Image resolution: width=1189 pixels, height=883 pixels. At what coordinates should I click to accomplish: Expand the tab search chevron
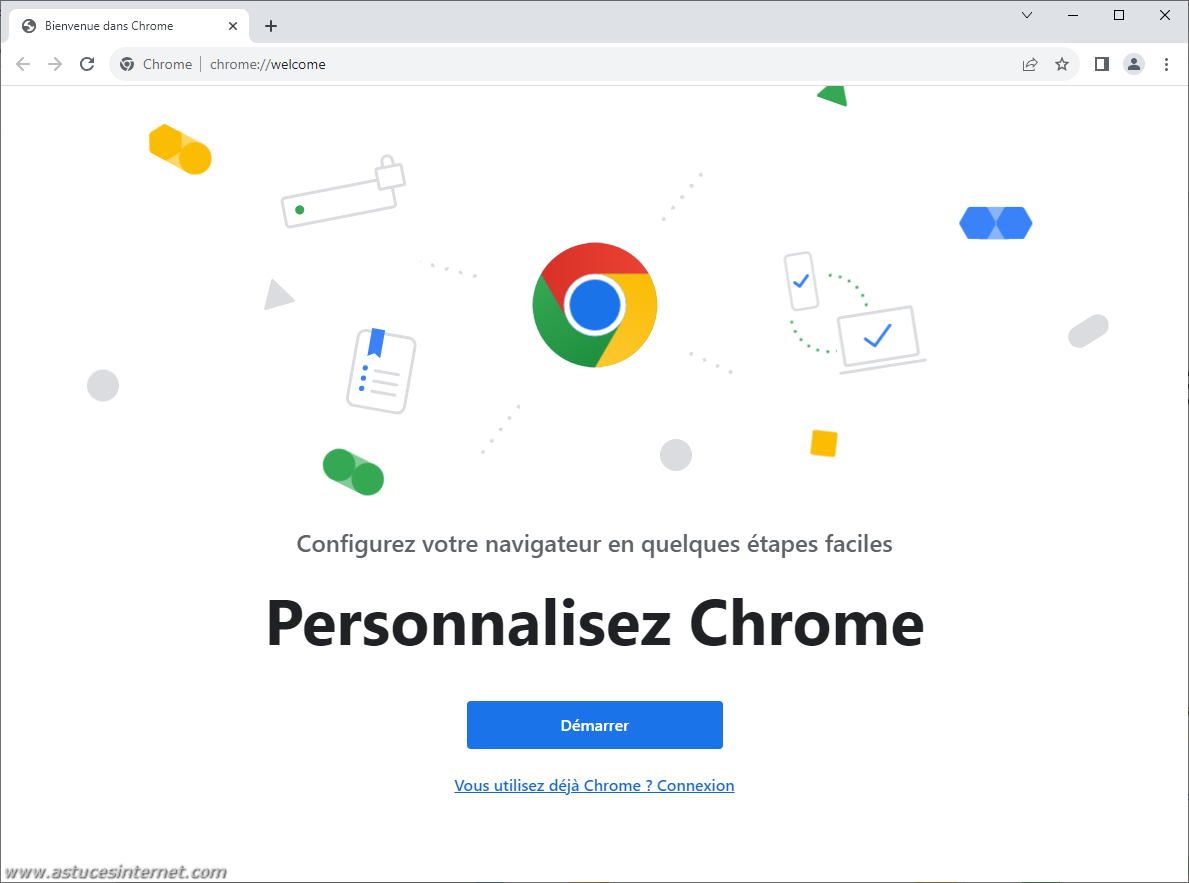tap(1027, 15)
